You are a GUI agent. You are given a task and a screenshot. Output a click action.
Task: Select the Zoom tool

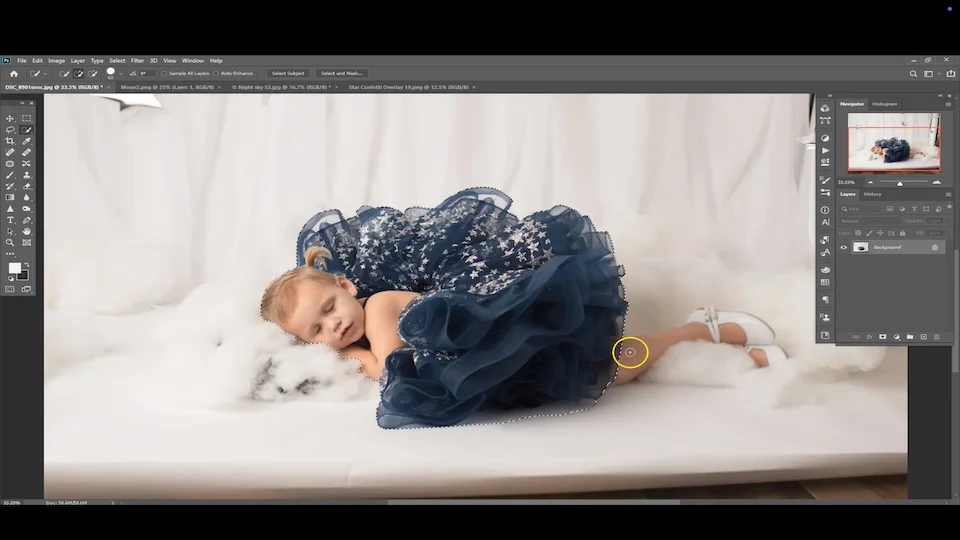pyautogui.click(x=10, y=242)
